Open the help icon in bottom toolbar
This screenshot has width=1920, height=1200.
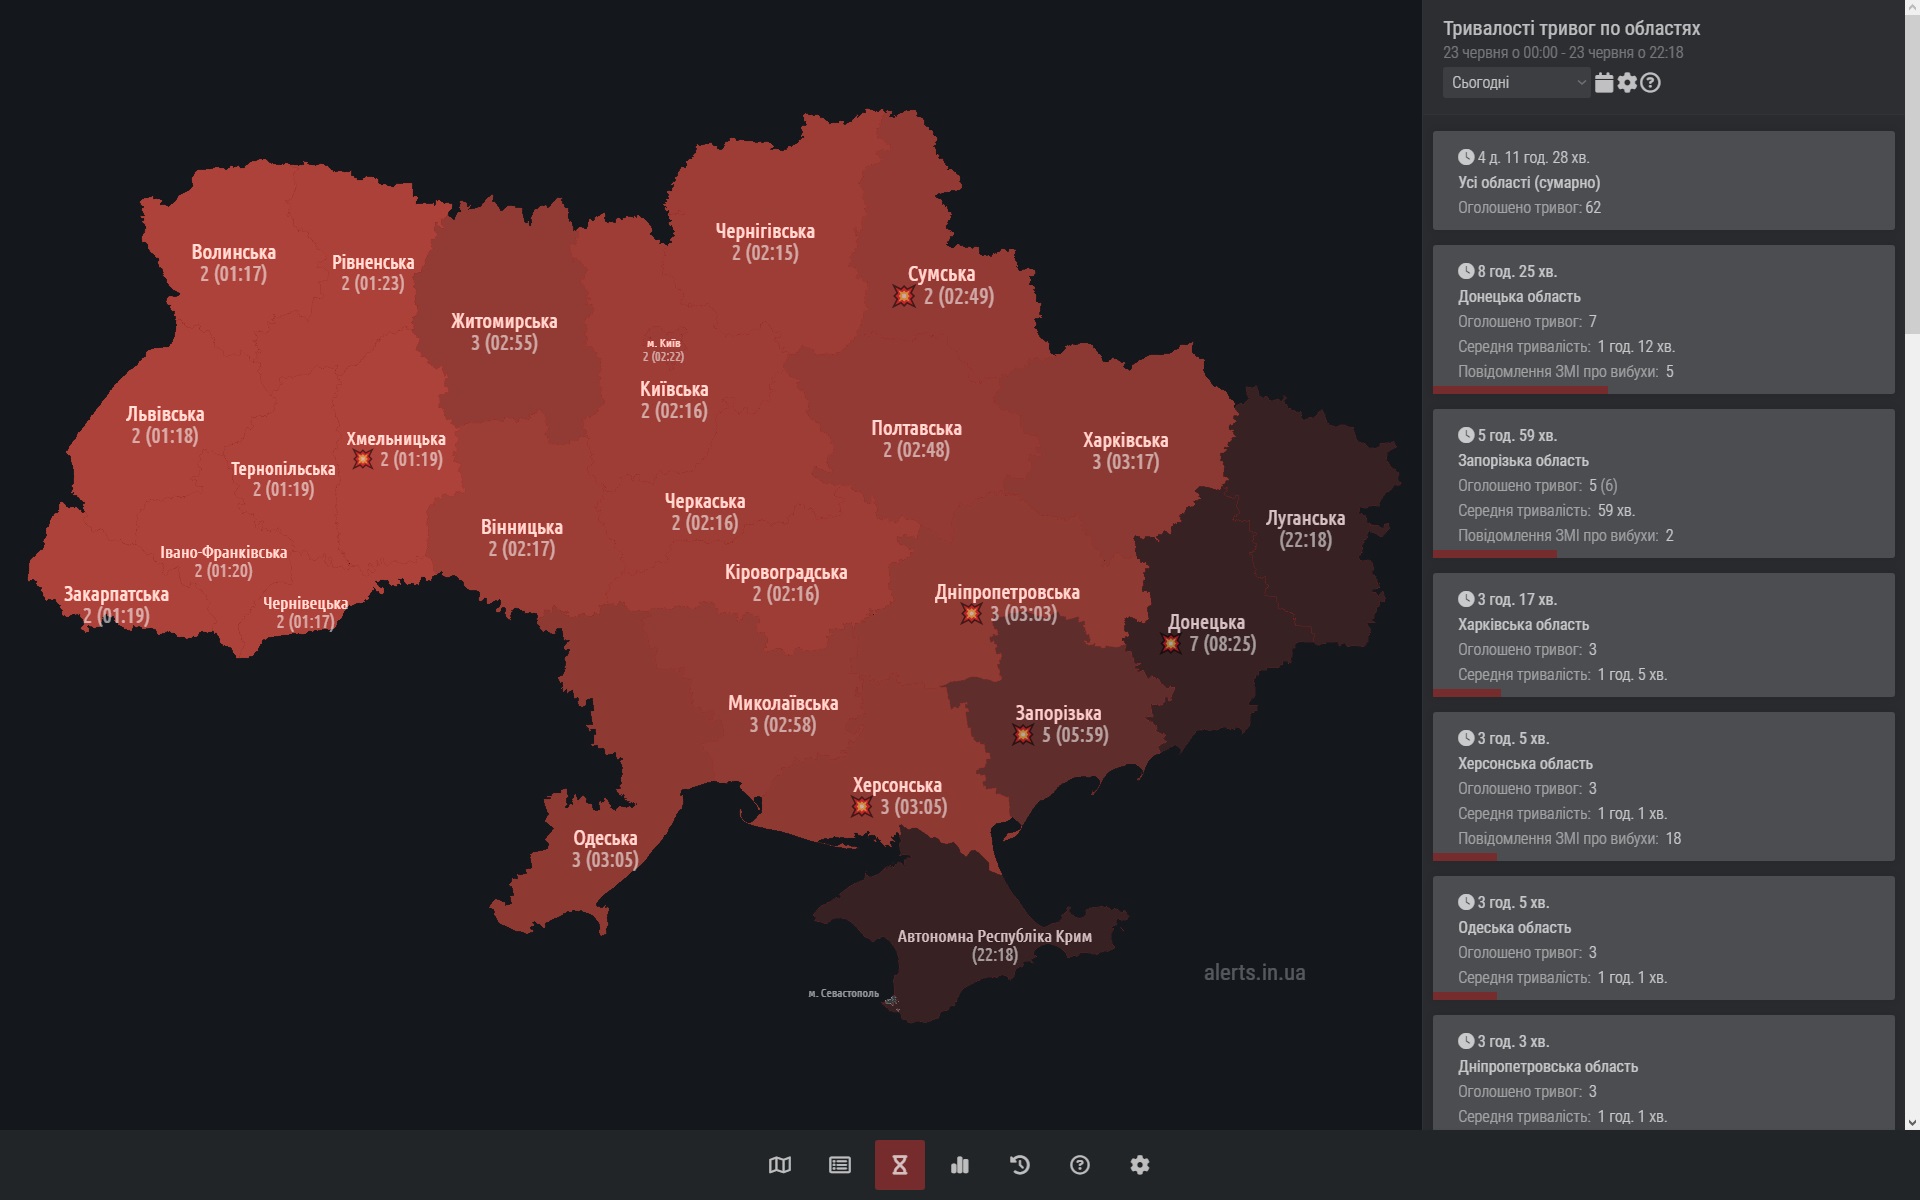1080,1165
